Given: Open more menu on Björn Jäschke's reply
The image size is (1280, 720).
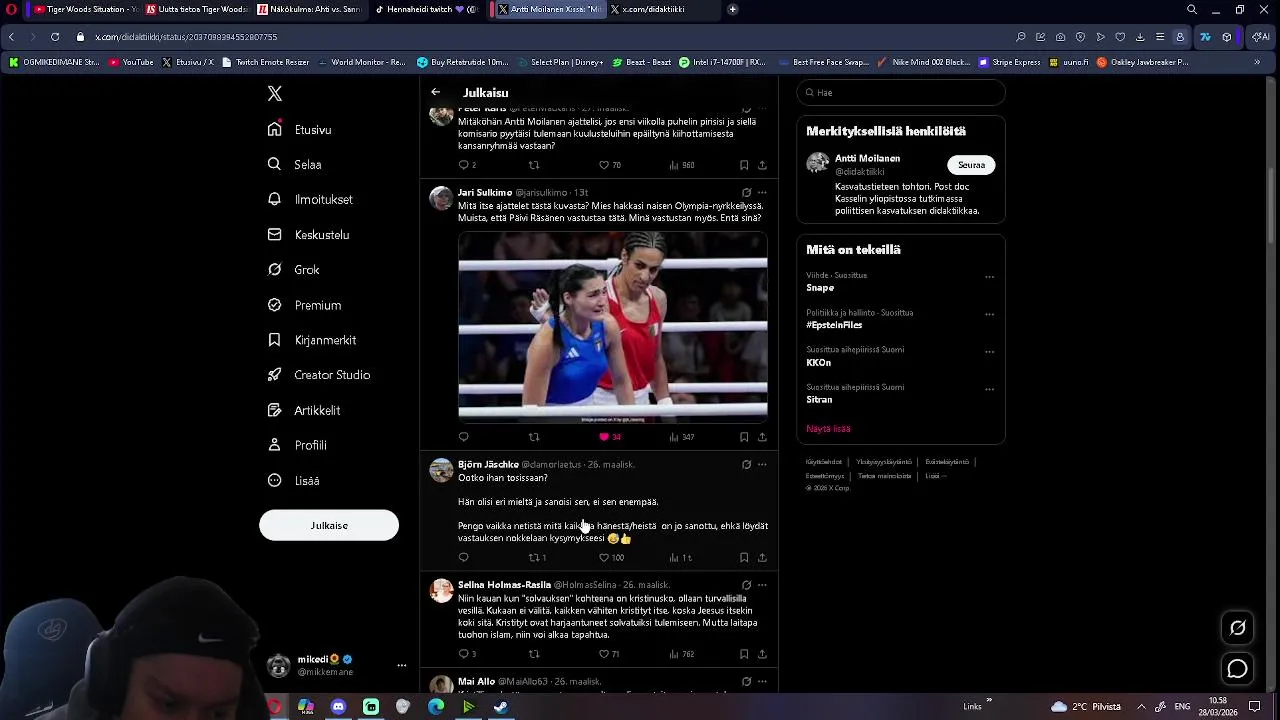Looking at the screenshot, I should click(x=762, y=464).
